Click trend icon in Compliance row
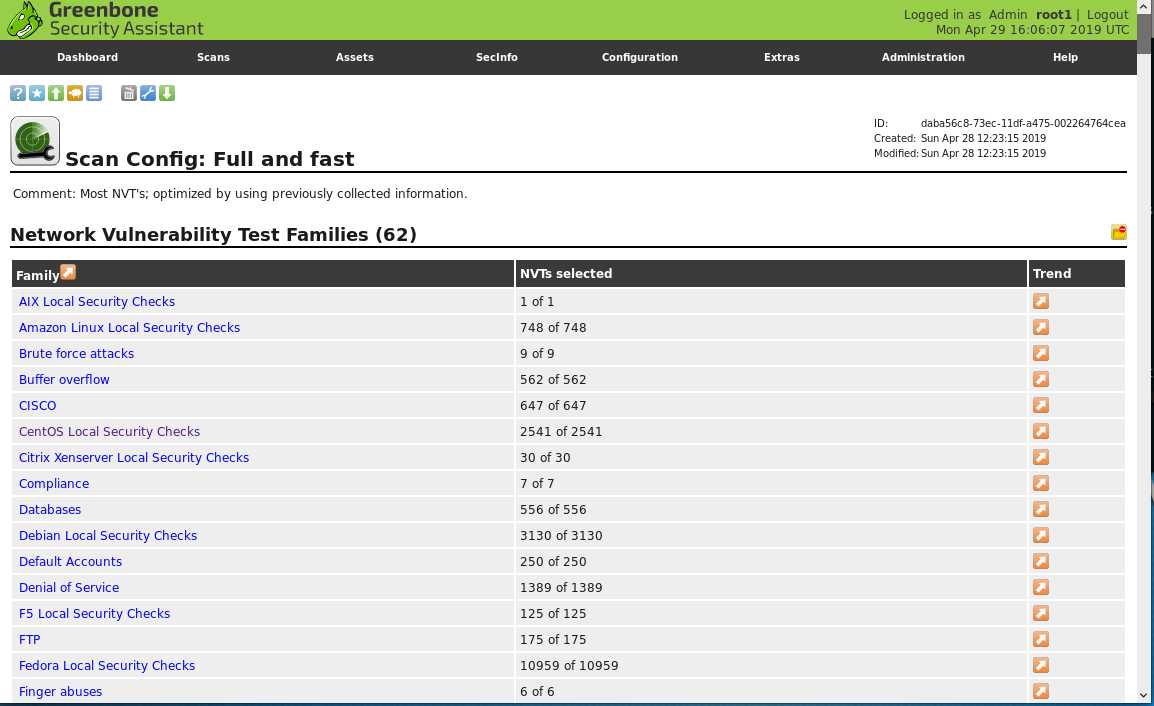1154x706 pixels. click(1041, 483)
